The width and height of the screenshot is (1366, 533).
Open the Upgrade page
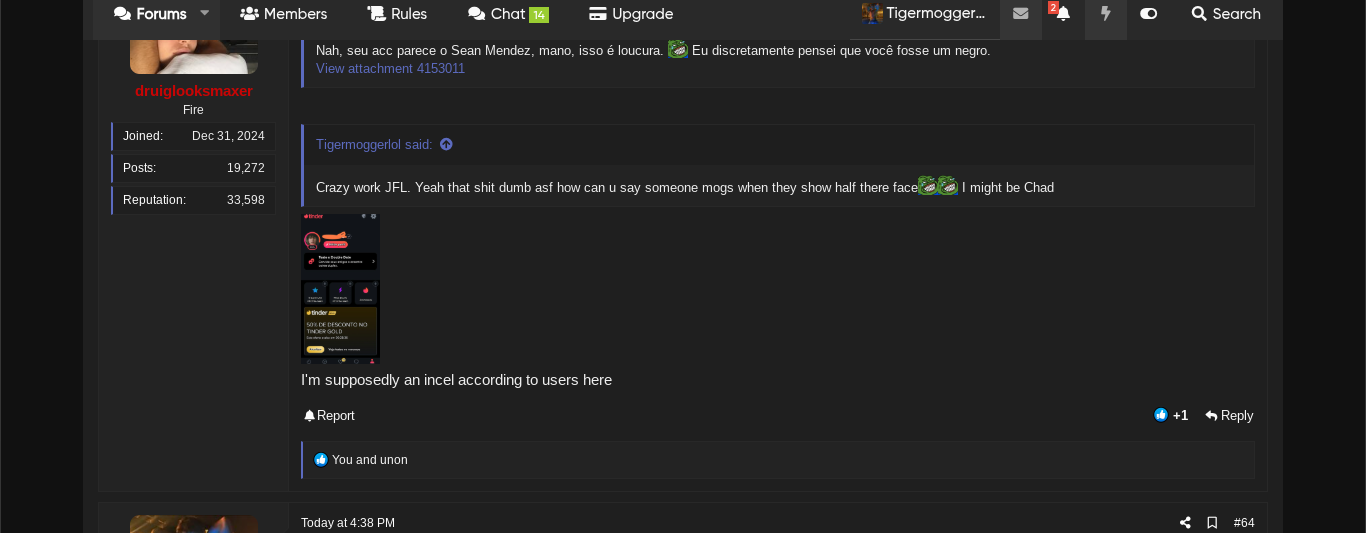point(631,14)
